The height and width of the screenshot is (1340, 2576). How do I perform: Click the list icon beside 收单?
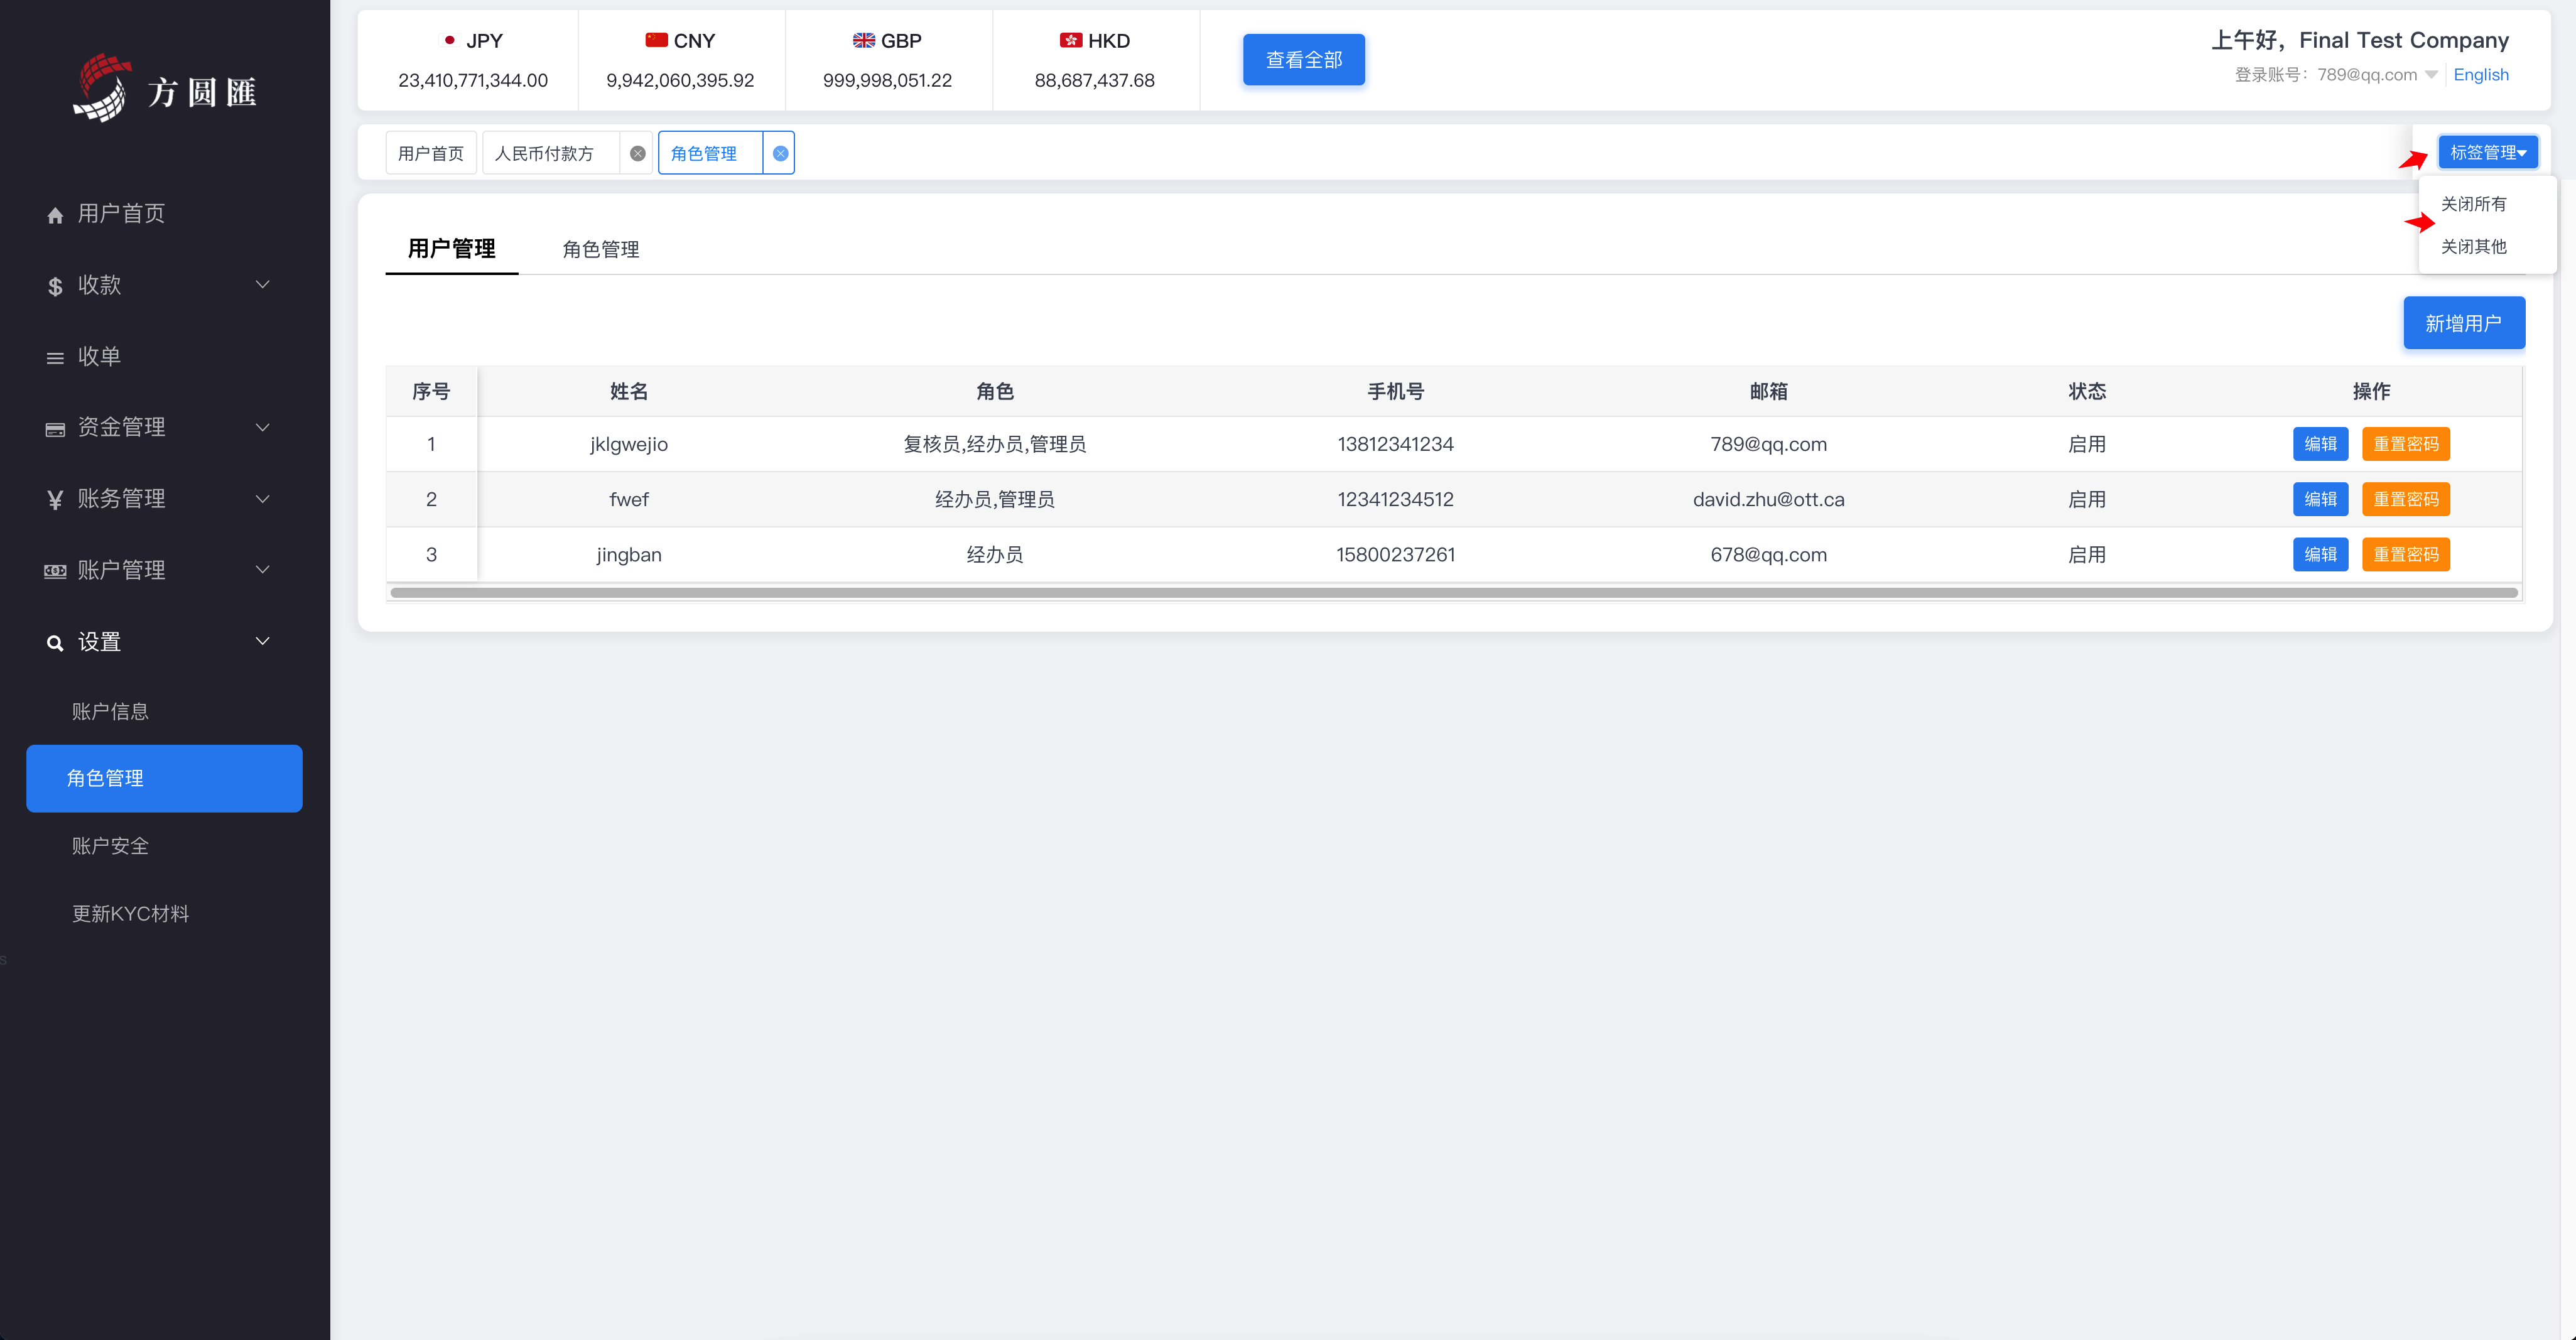tap(55, 358)
